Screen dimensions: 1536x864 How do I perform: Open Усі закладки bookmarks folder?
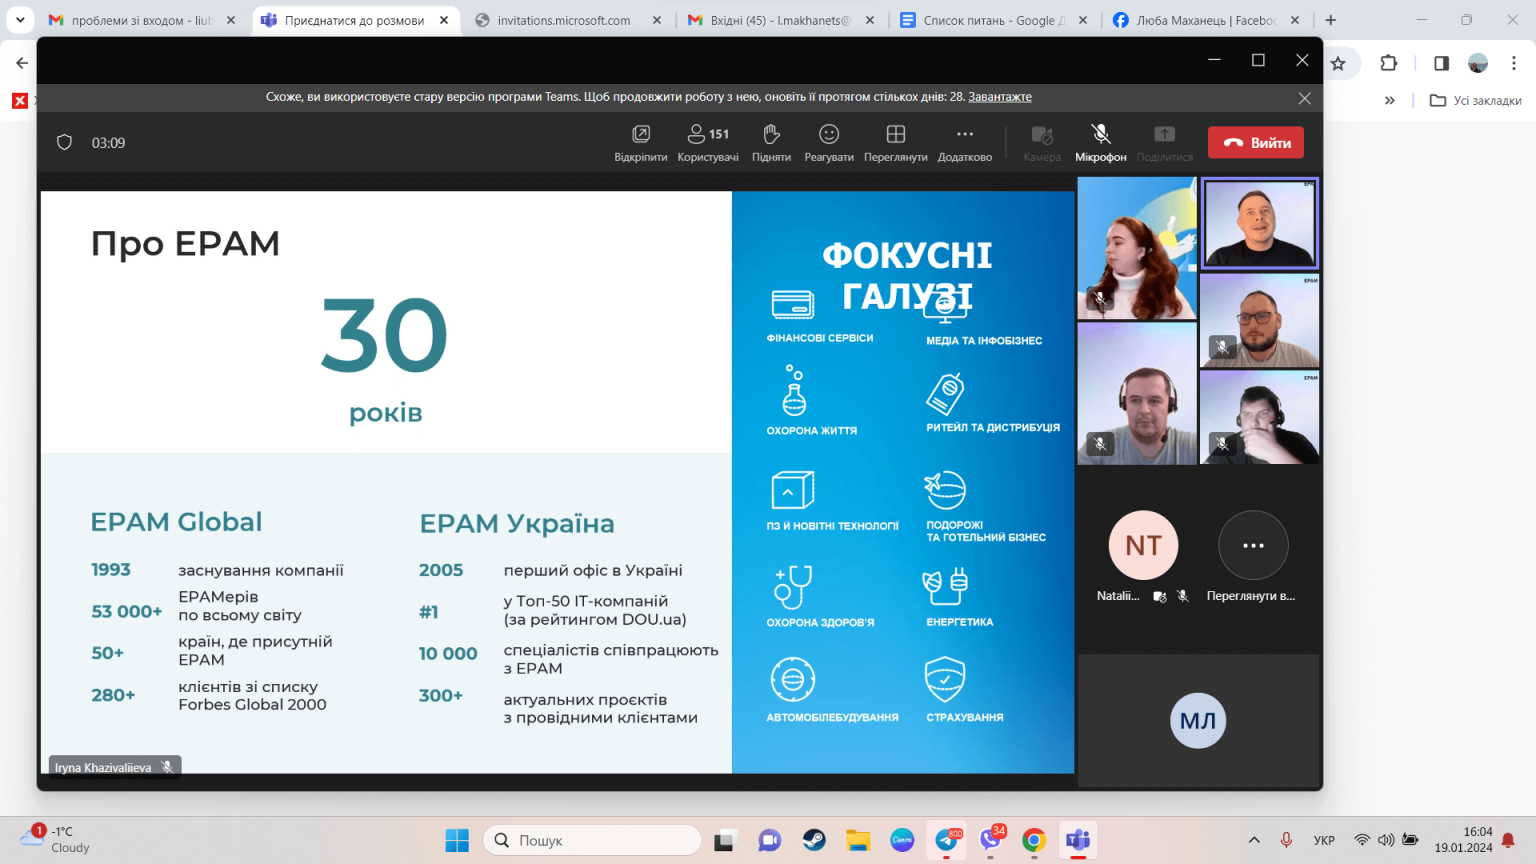coord(1476,100)
